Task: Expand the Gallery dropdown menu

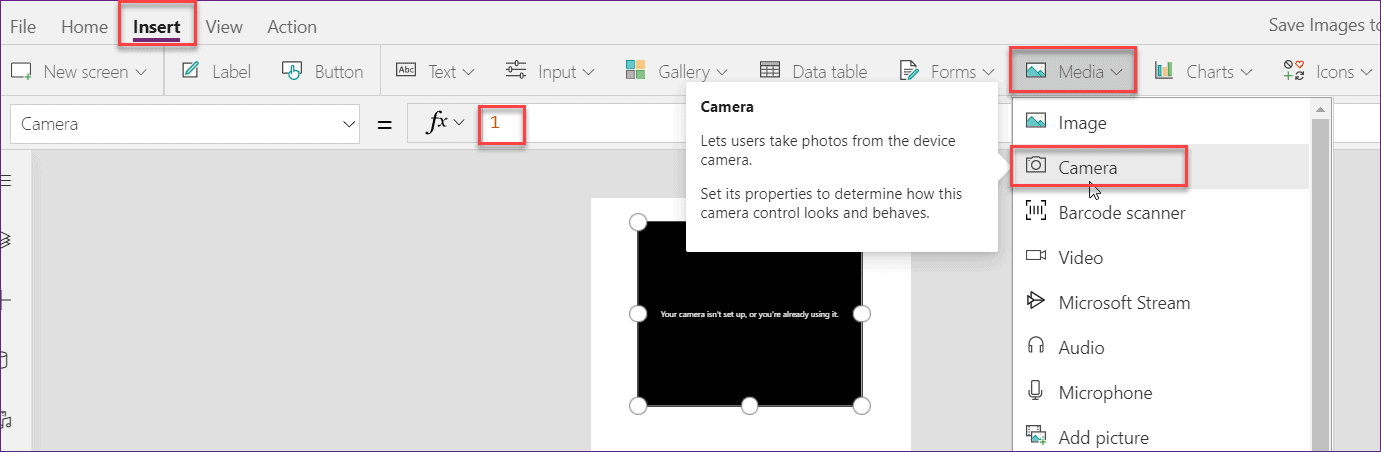Action: click(677, 71)
